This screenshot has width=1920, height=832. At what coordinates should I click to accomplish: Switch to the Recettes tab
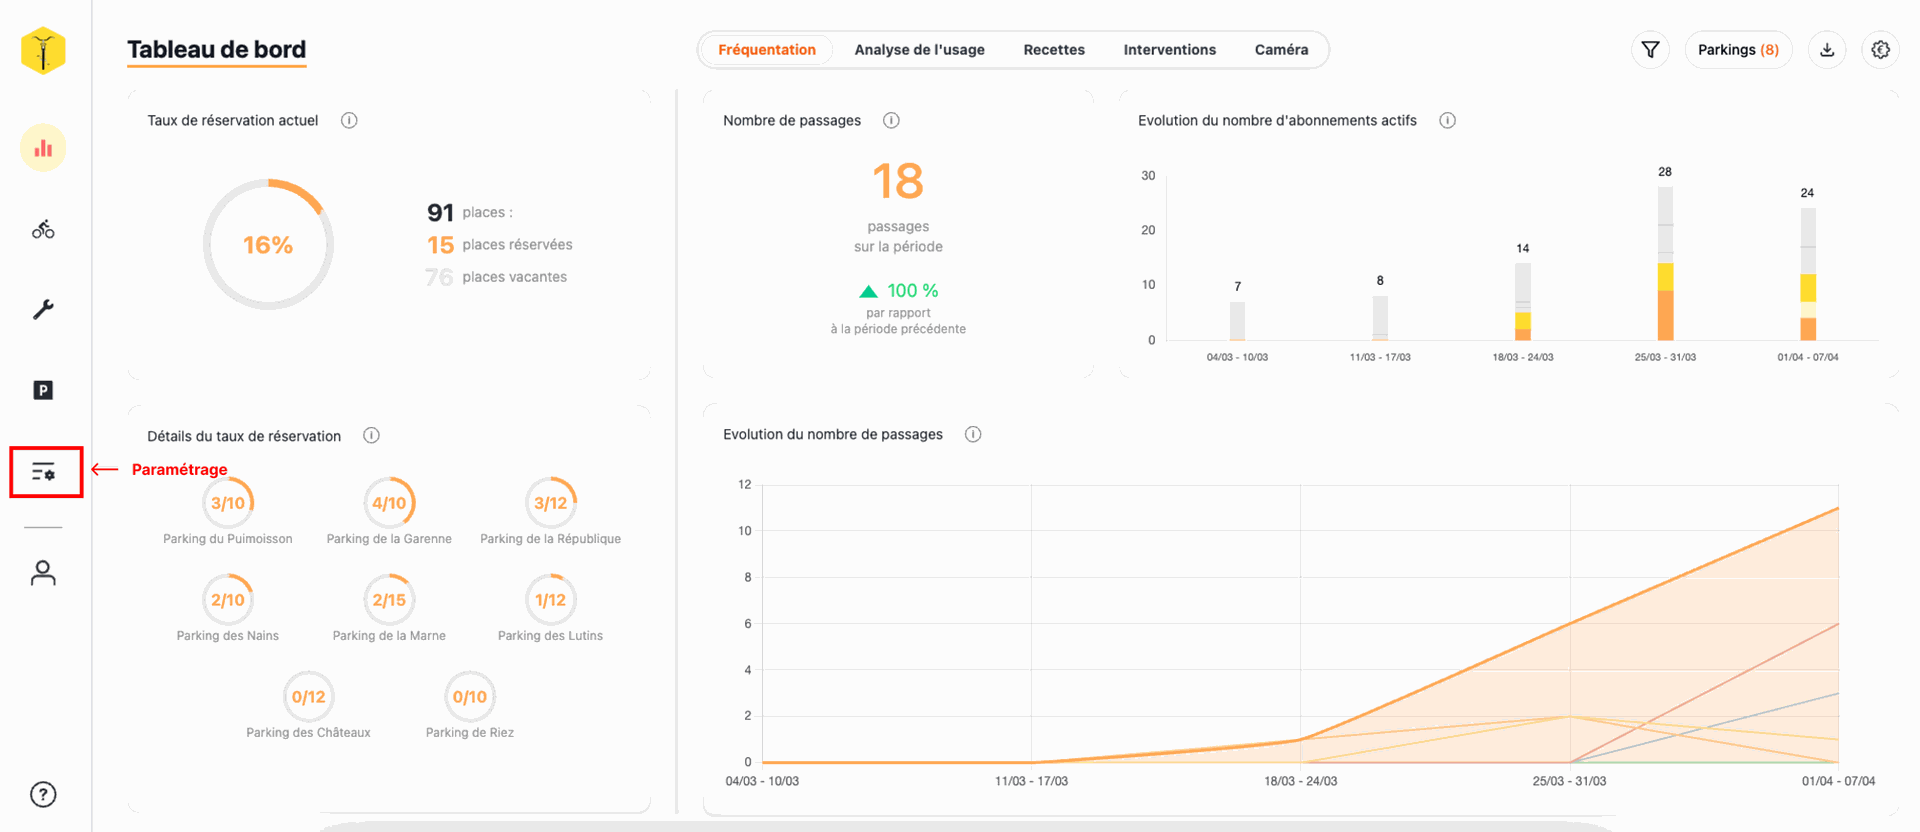(x=1054, y=50)
